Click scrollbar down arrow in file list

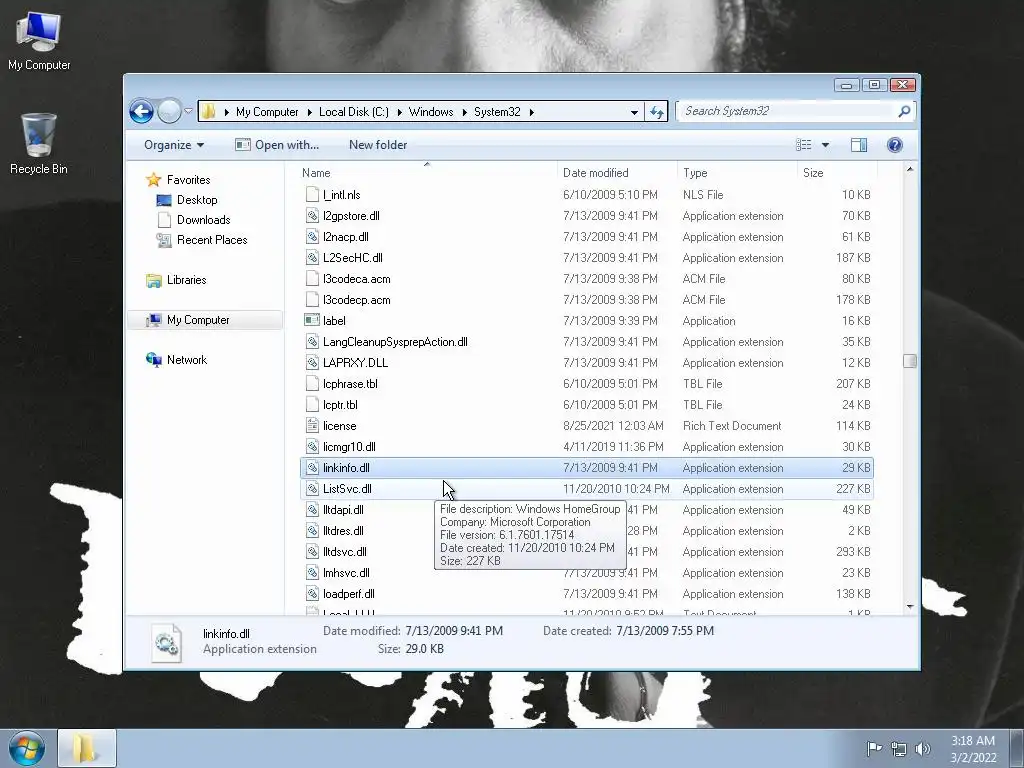910,607
